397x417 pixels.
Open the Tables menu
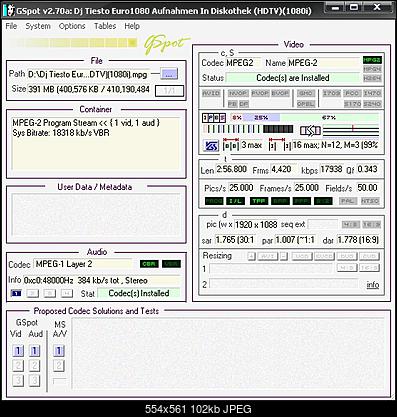105,26
